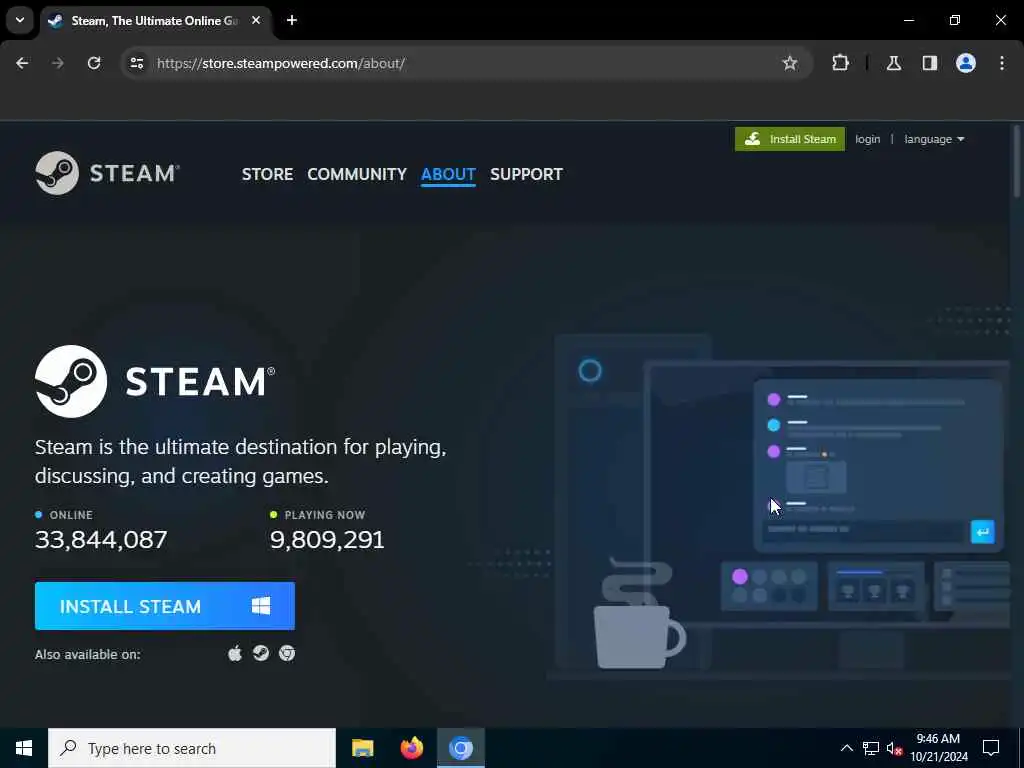Click the blue enter button in chat illustration
Image resolution: width=1024 pixels, height=768 pixels.
pos(982,532)
